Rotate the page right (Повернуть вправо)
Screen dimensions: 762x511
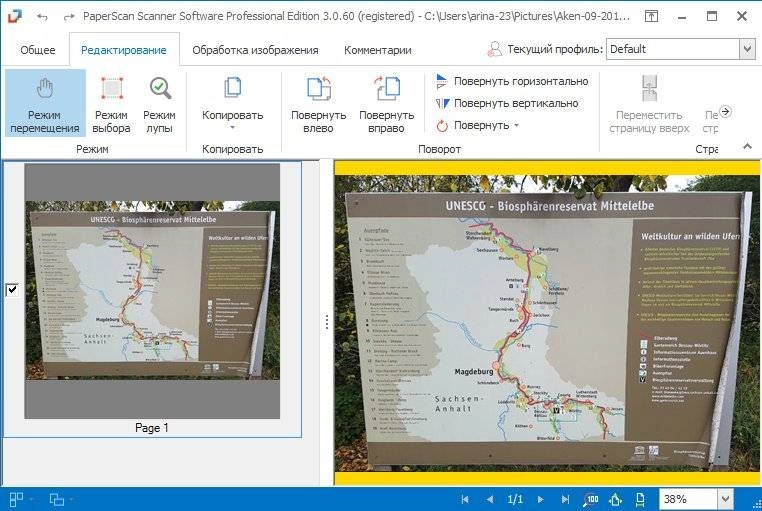click(x=386, y=103)
